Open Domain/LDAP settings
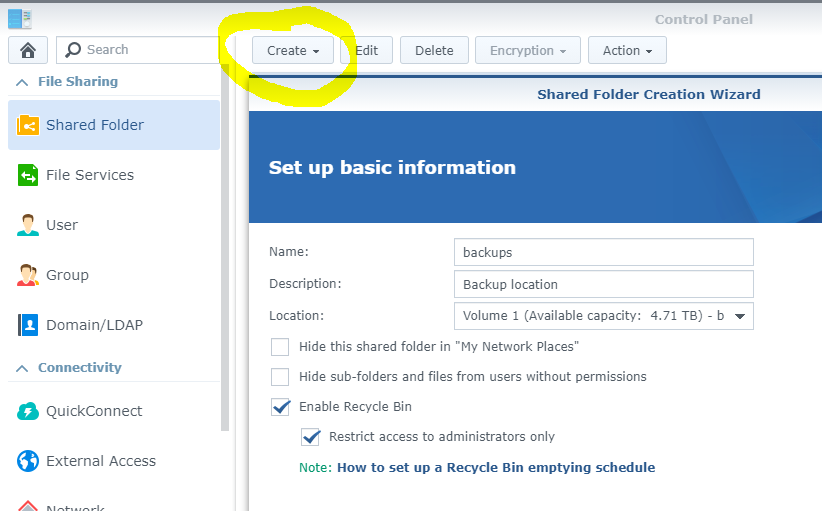Image resolution: width=822 pixels, height=511 pixels. pos(114,325)
